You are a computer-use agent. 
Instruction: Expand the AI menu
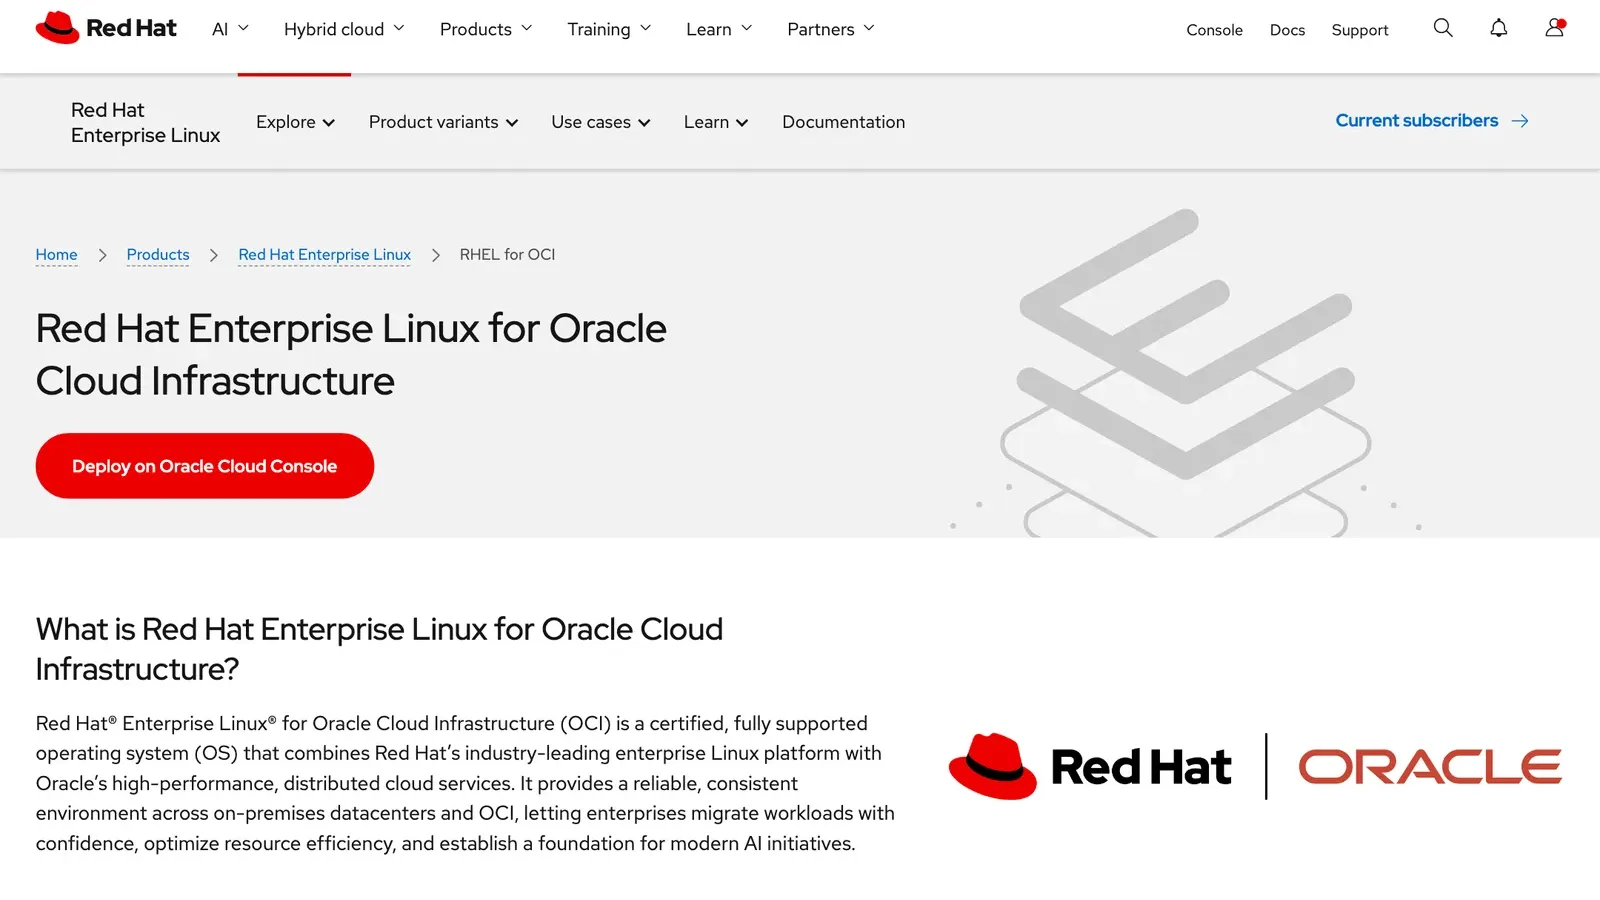(230, 29)
